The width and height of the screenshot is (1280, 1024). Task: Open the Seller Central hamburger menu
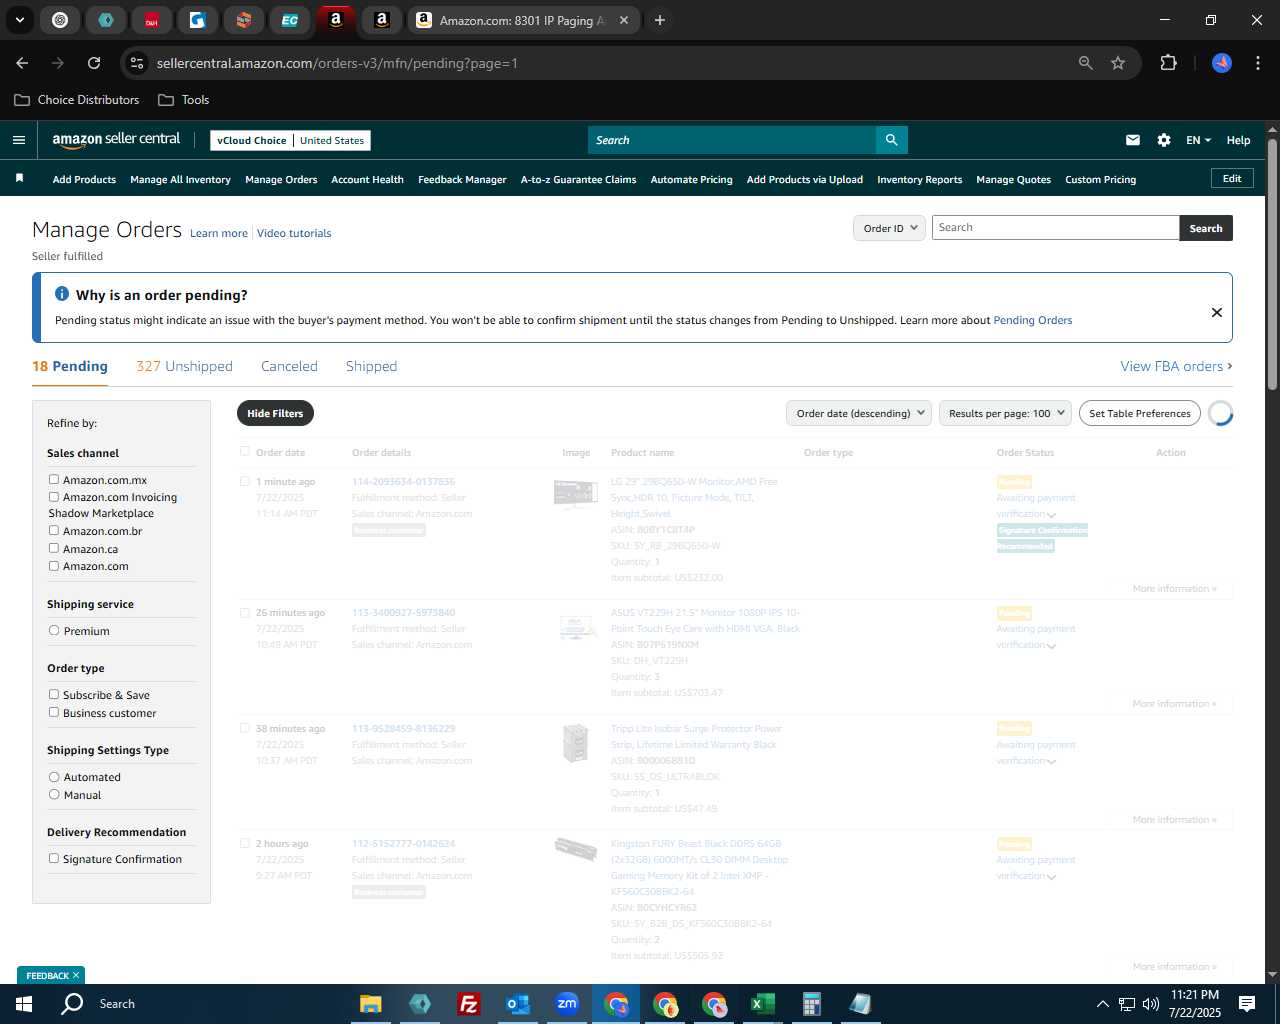tap(19, 140)
